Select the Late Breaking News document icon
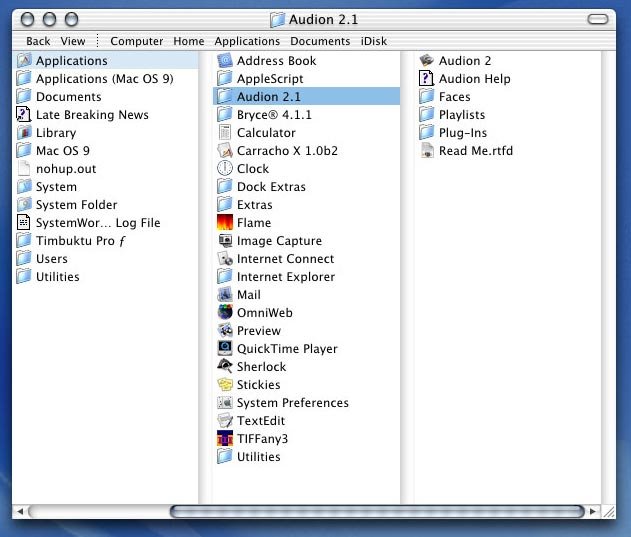 pos(23,115)
